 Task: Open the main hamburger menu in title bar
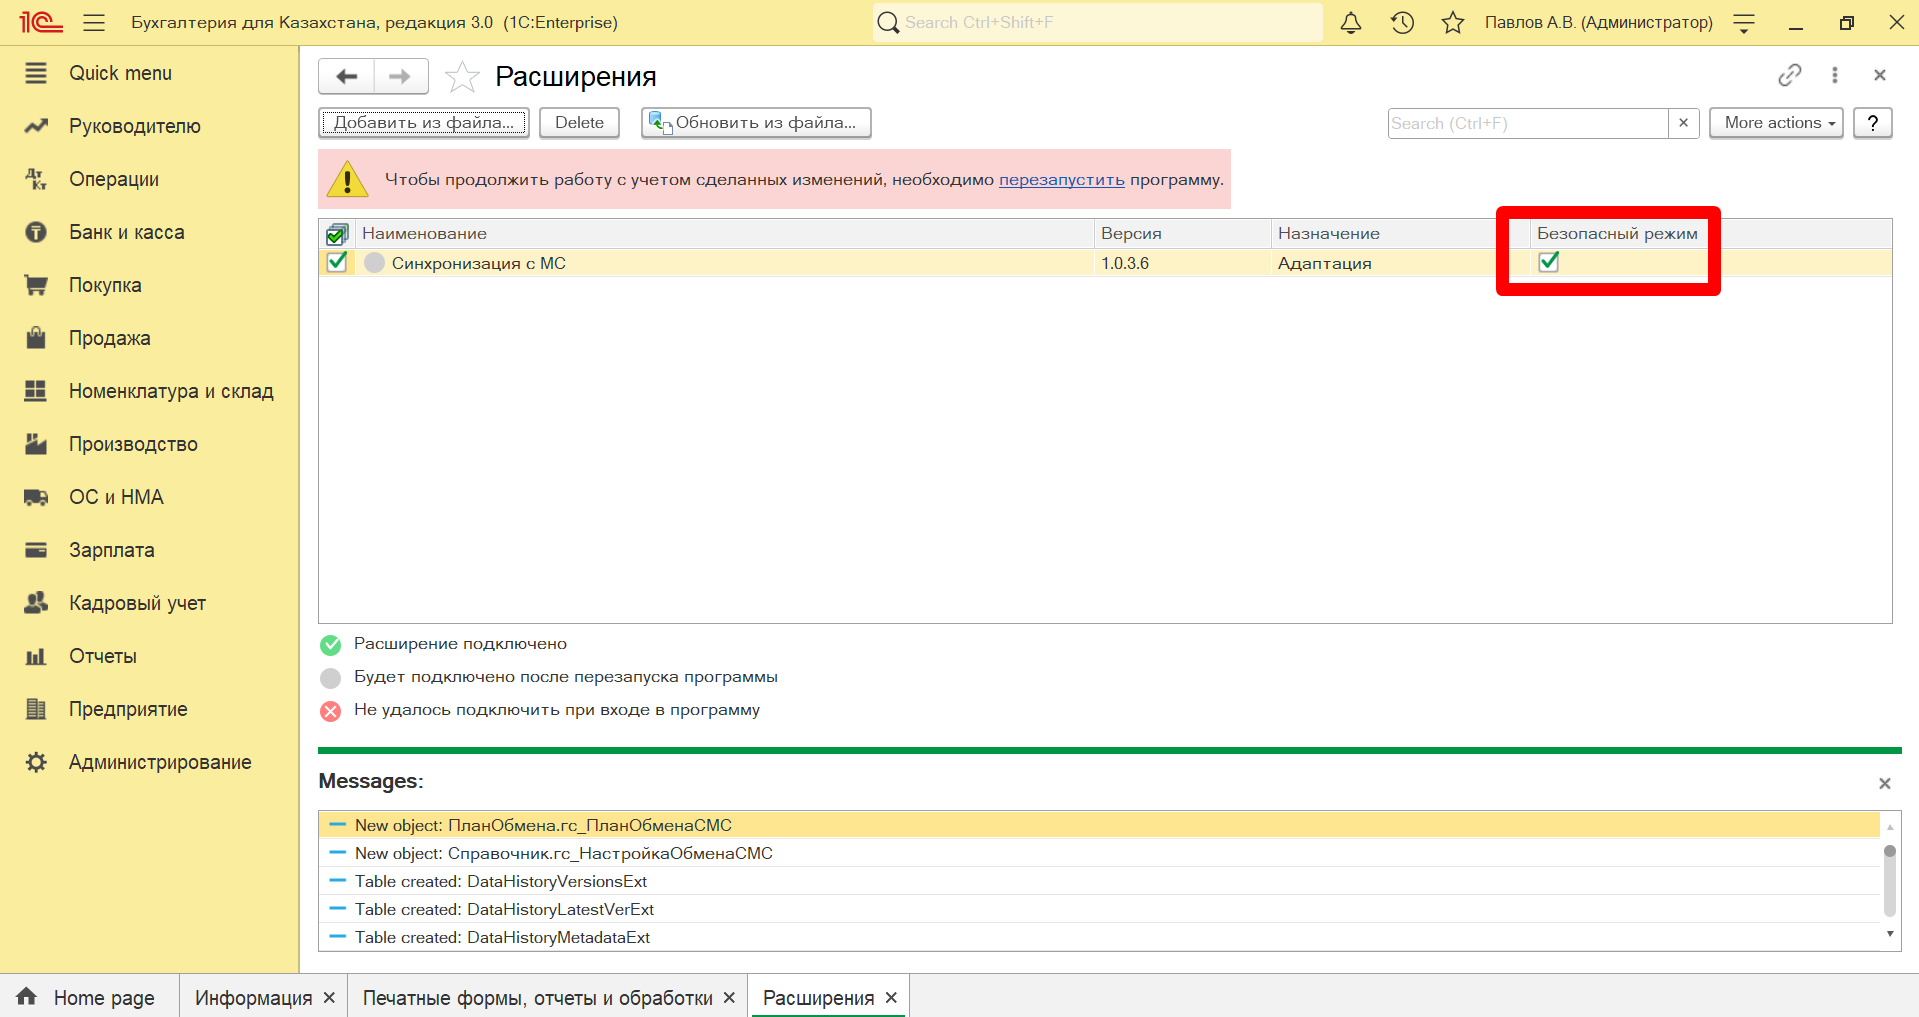click(x=94, y=22)
